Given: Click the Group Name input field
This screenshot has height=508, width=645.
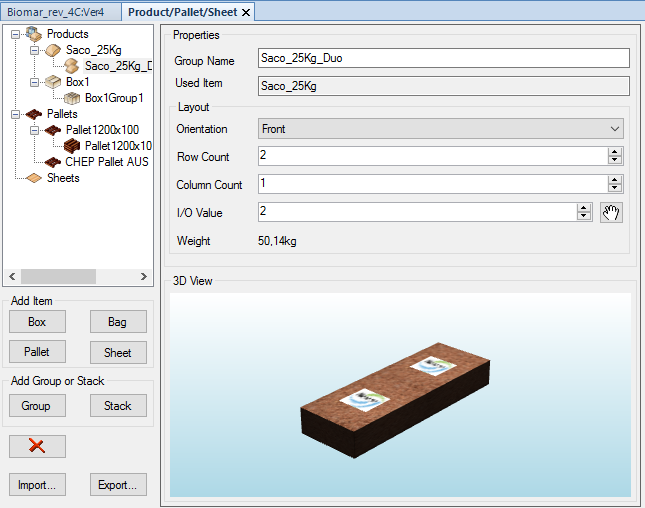Looking at the screenshot, I should pos(443,58).
